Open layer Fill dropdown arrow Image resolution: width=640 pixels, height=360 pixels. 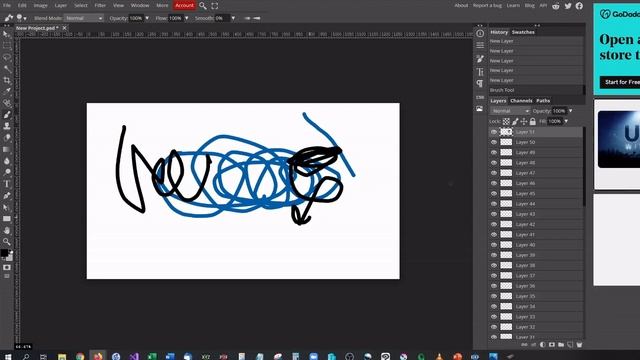click(566, 122)
